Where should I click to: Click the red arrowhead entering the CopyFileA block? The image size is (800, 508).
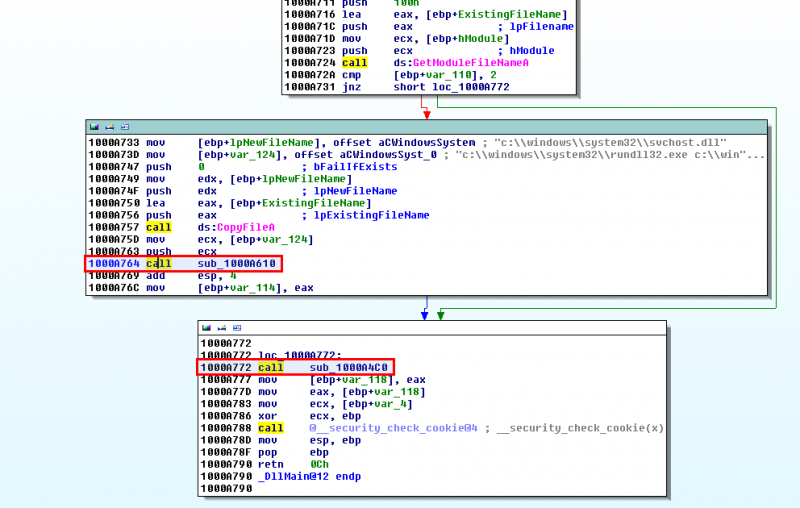[x=427, y=115]
